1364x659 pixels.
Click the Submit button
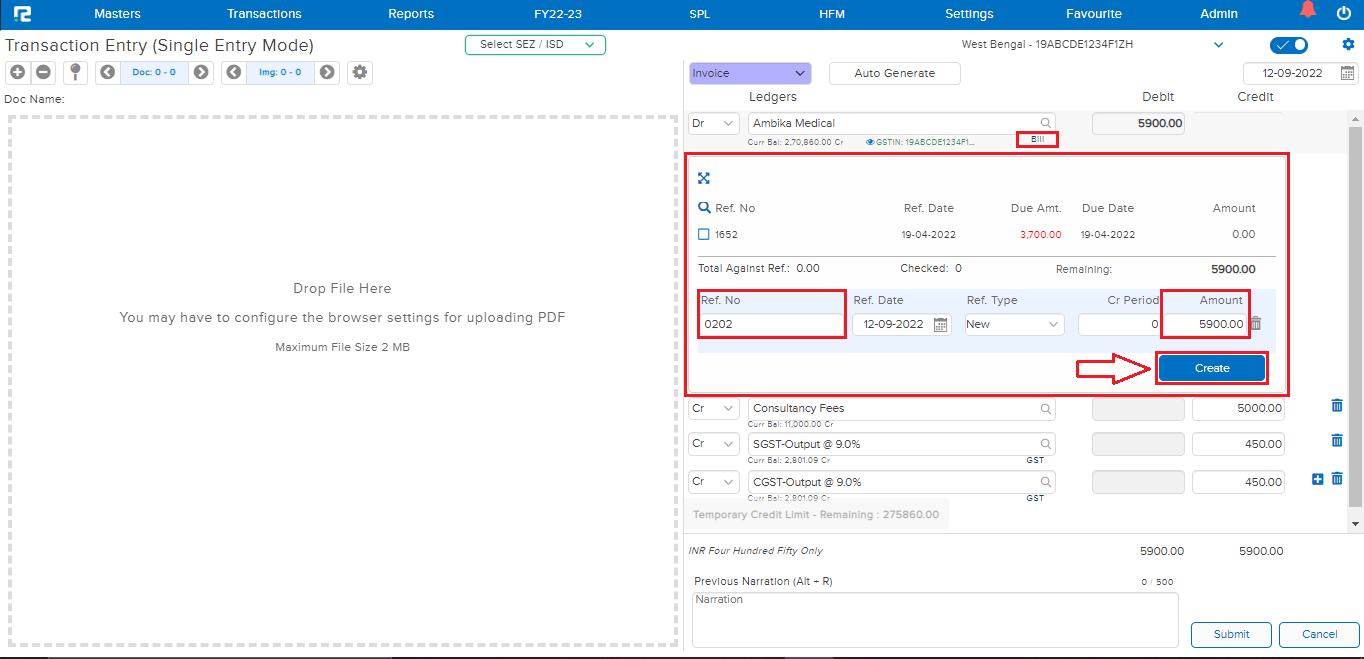click(x=1231, y=634)
